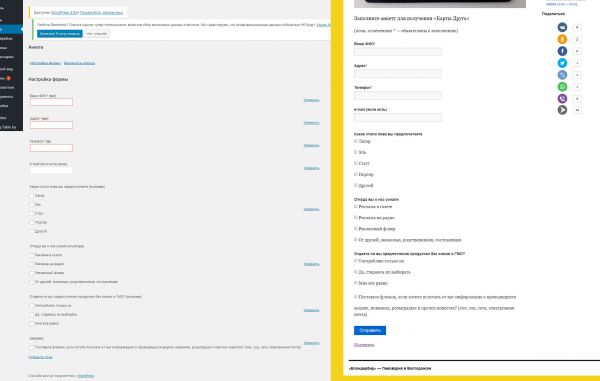Tick Стаут checkbox in admin form
The image size is (600, 381).
pos(32,213)
